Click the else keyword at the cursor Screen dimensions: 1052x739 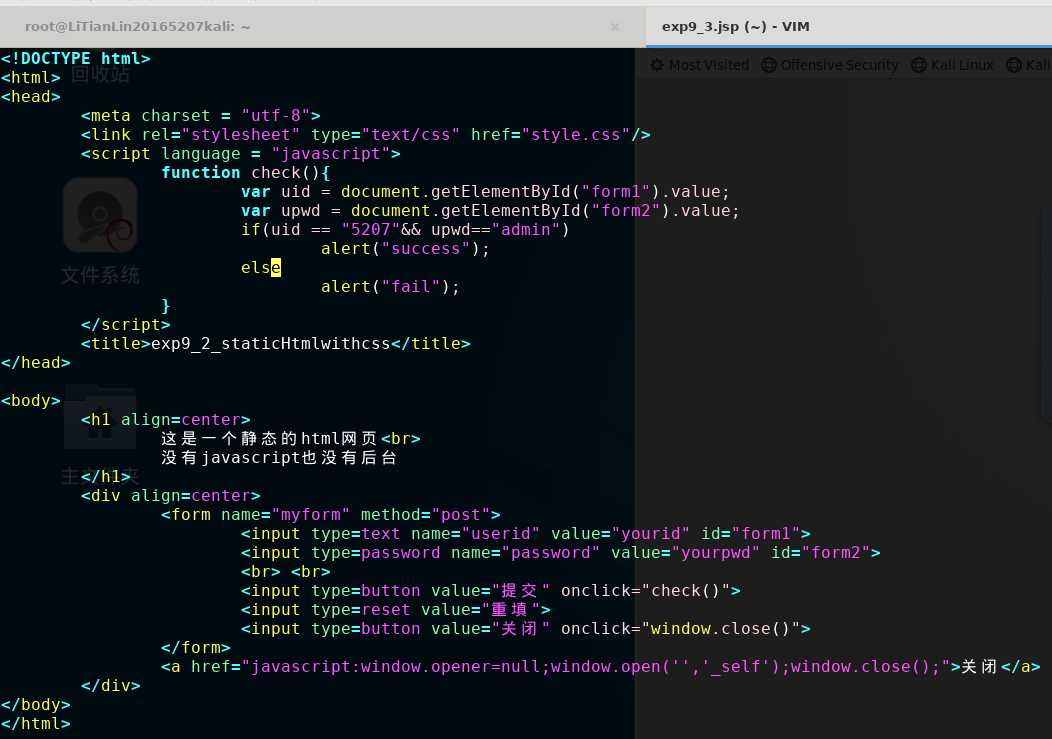coord(261,268)
